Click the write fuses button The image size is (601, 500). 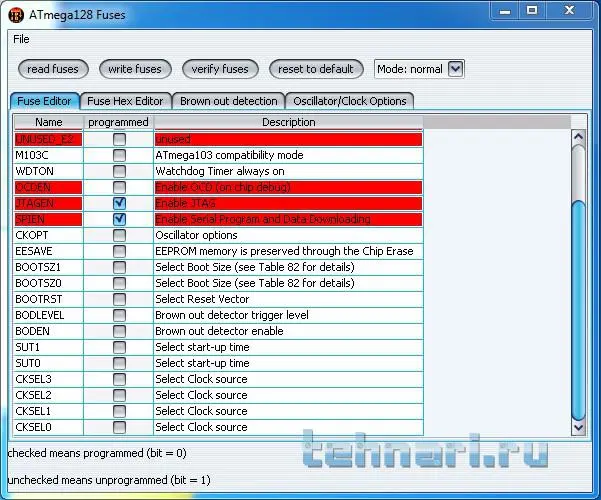[x=135, y=69]
